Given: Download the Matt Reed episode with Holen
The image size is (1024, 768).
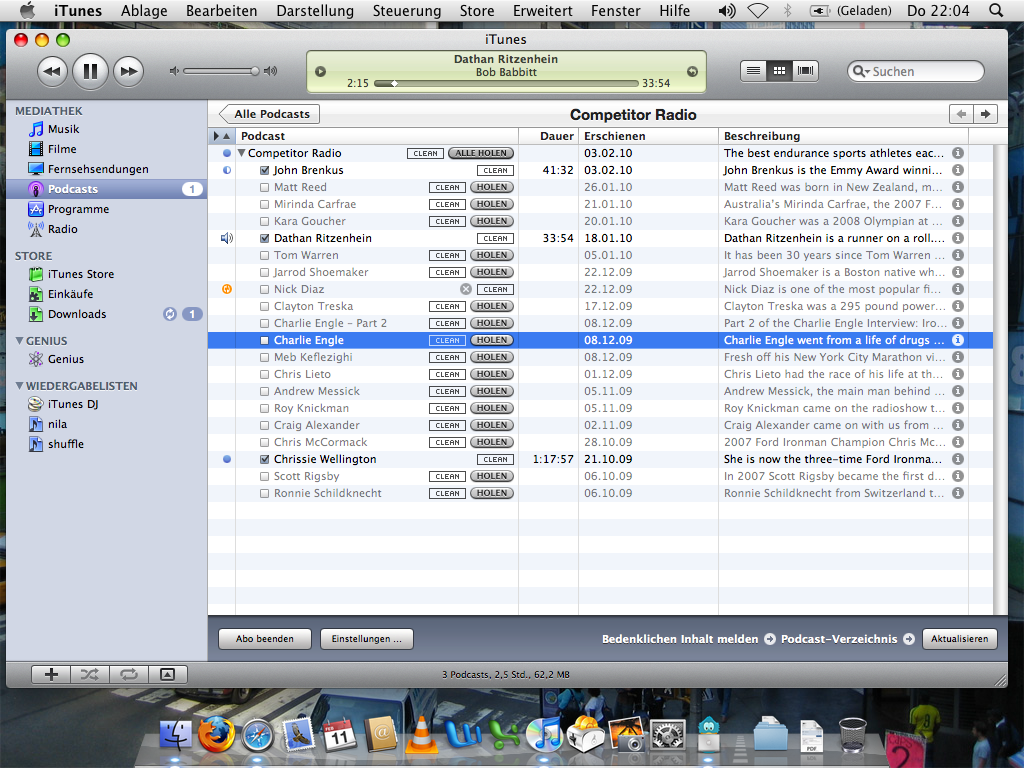Looking at the screenshot, I should (492, 187).
